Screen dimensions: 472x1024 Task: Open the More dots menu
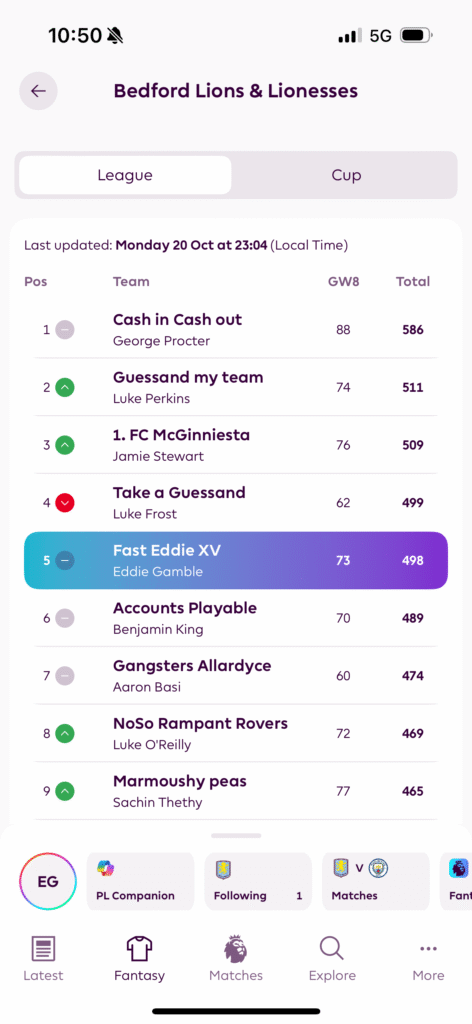tap(428, 949)
